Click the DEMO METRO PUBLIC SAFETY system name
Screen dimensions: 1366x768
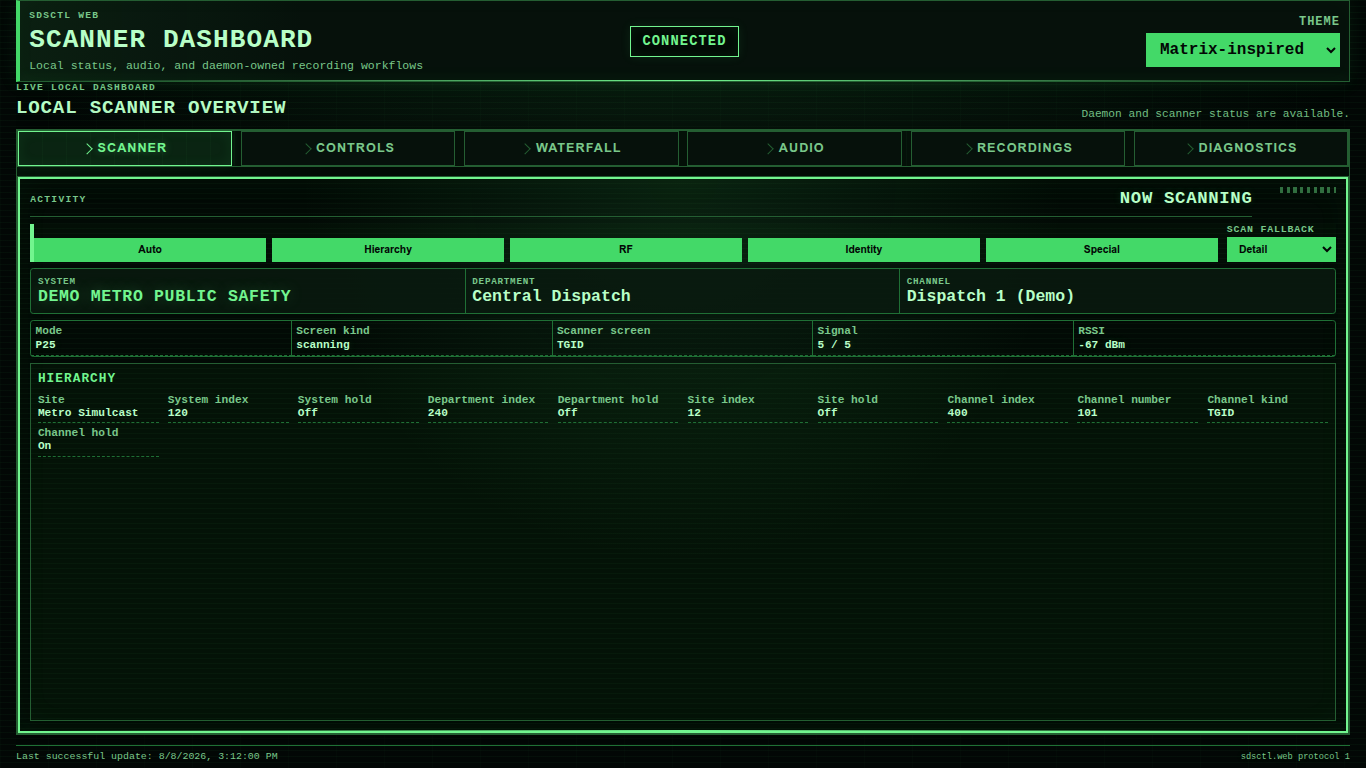tap(164, 296)
